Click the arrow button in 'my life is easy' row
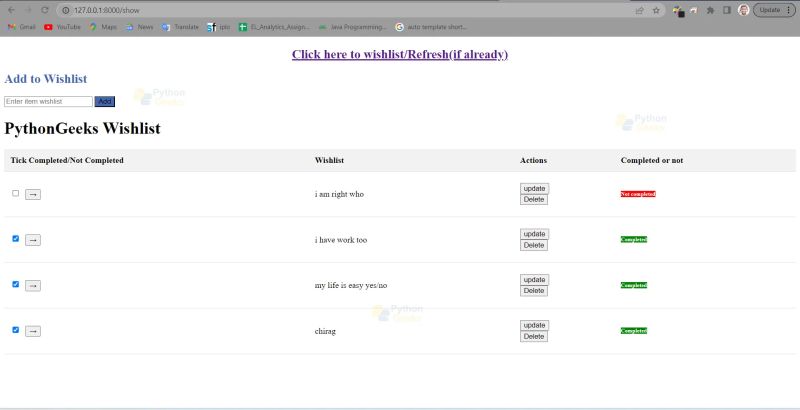800x410 pixels. click(33, 286)
